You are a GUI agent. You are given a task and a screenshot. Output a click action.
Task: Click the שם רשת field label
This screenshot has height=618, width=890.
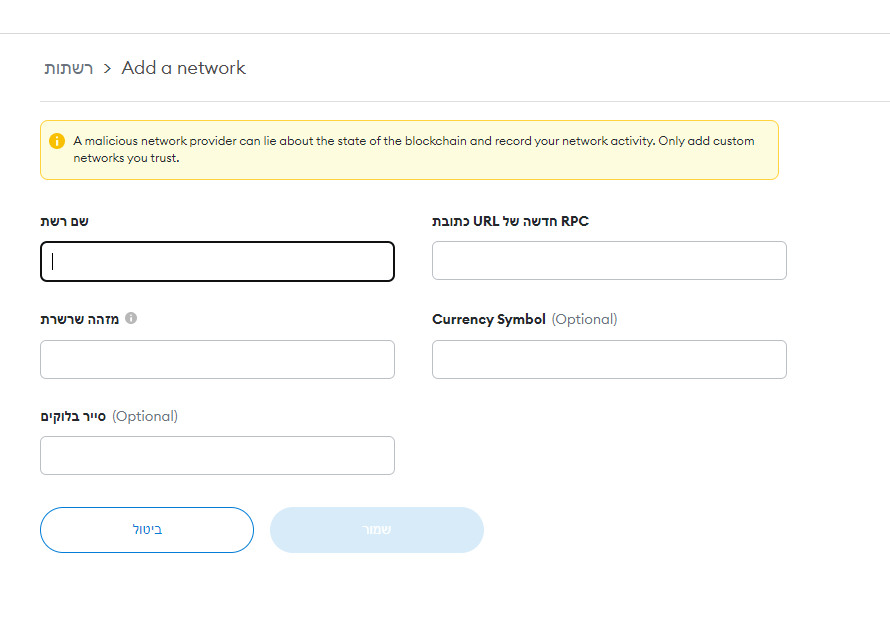coord(64,221)
